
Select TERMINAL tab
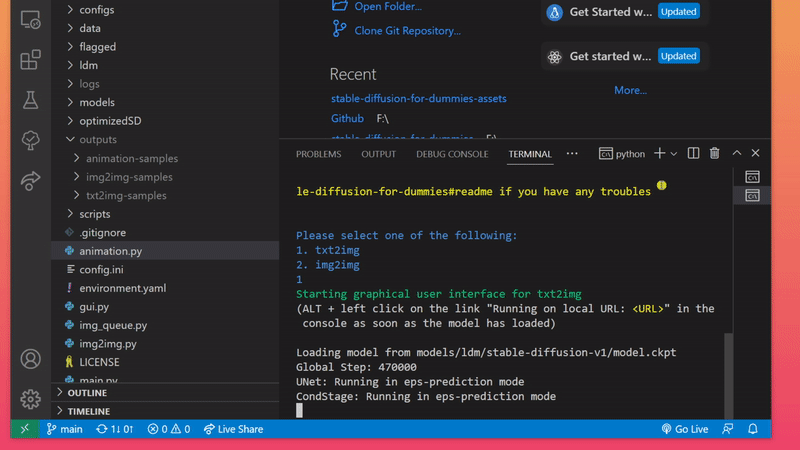pyautogui.click(x=530, y=154)
